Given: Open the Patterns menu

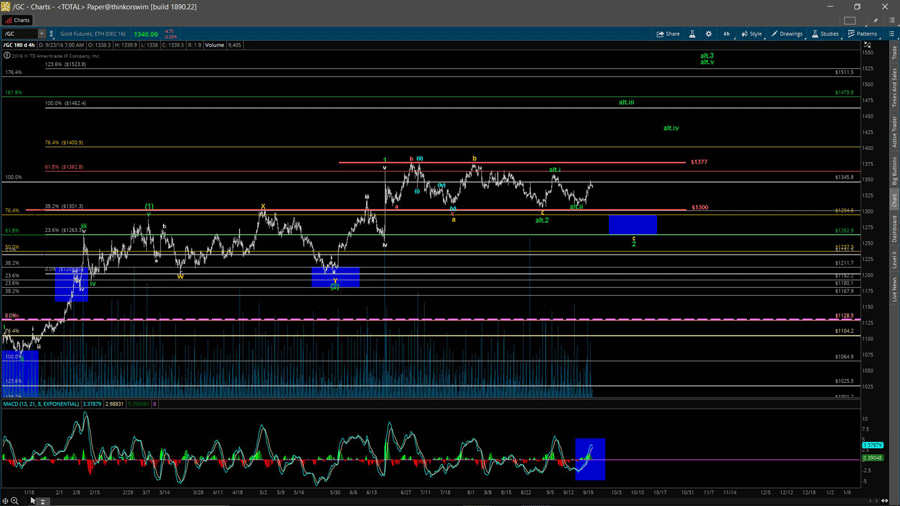Looking at the screenshot, I should pyautogui.click(x=862, y=34).
